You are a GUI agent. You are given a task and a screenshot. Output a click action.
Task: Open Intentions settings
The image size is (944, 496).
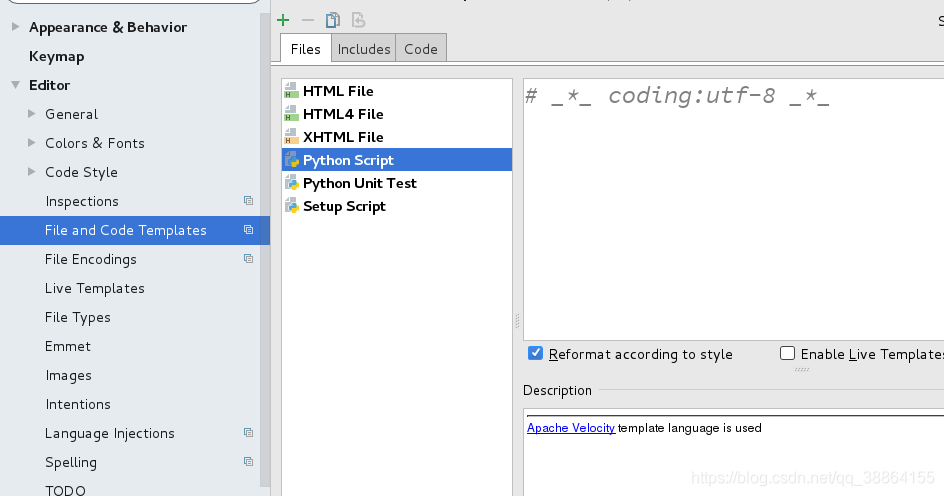[x=78, y=405]
